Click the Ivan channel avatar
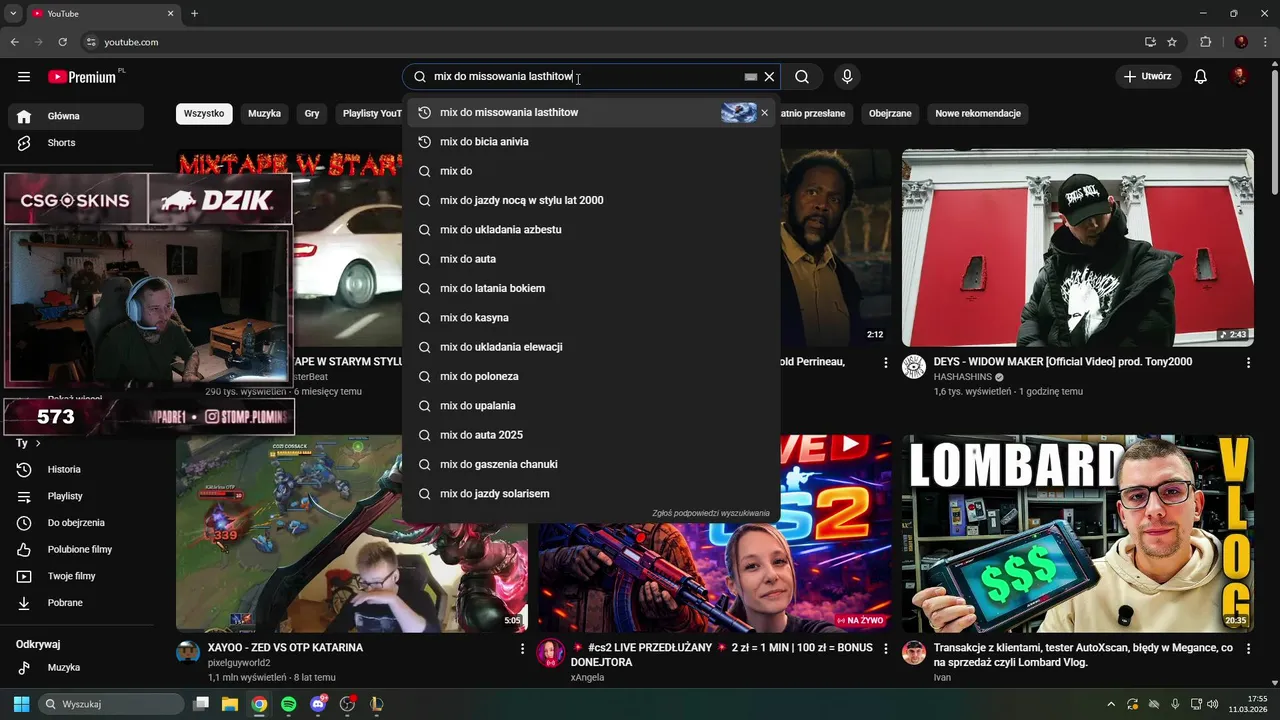This screenshot has height=720, width=1280. (x=914, y=653)
